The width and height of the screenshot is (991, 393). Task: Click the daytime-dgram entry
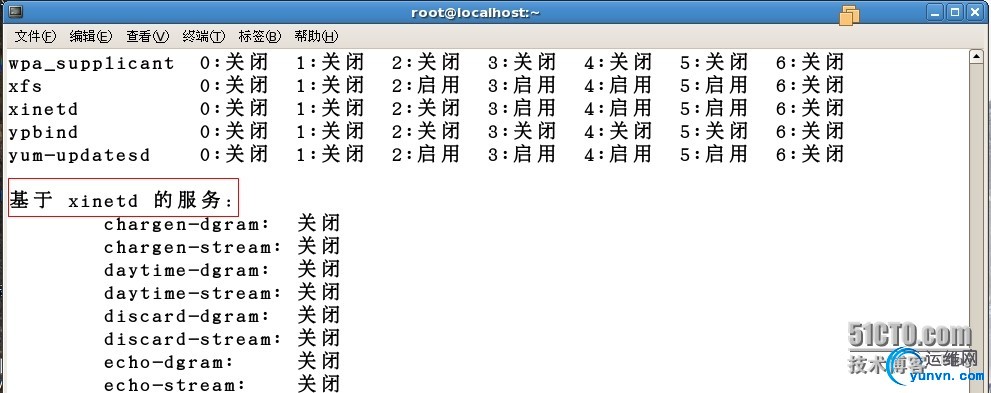click(187, 270)
